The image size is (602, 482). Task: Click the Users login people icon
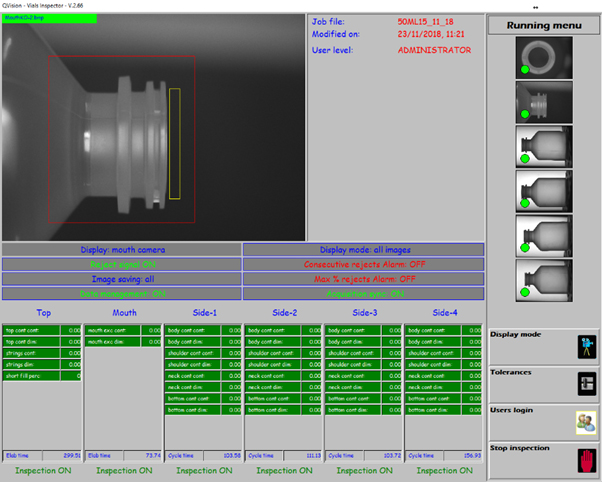[x=585, y=421]
